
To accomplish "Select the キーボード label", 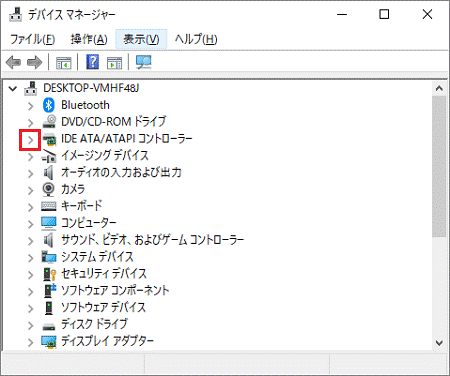I will [x=81, y=206].
